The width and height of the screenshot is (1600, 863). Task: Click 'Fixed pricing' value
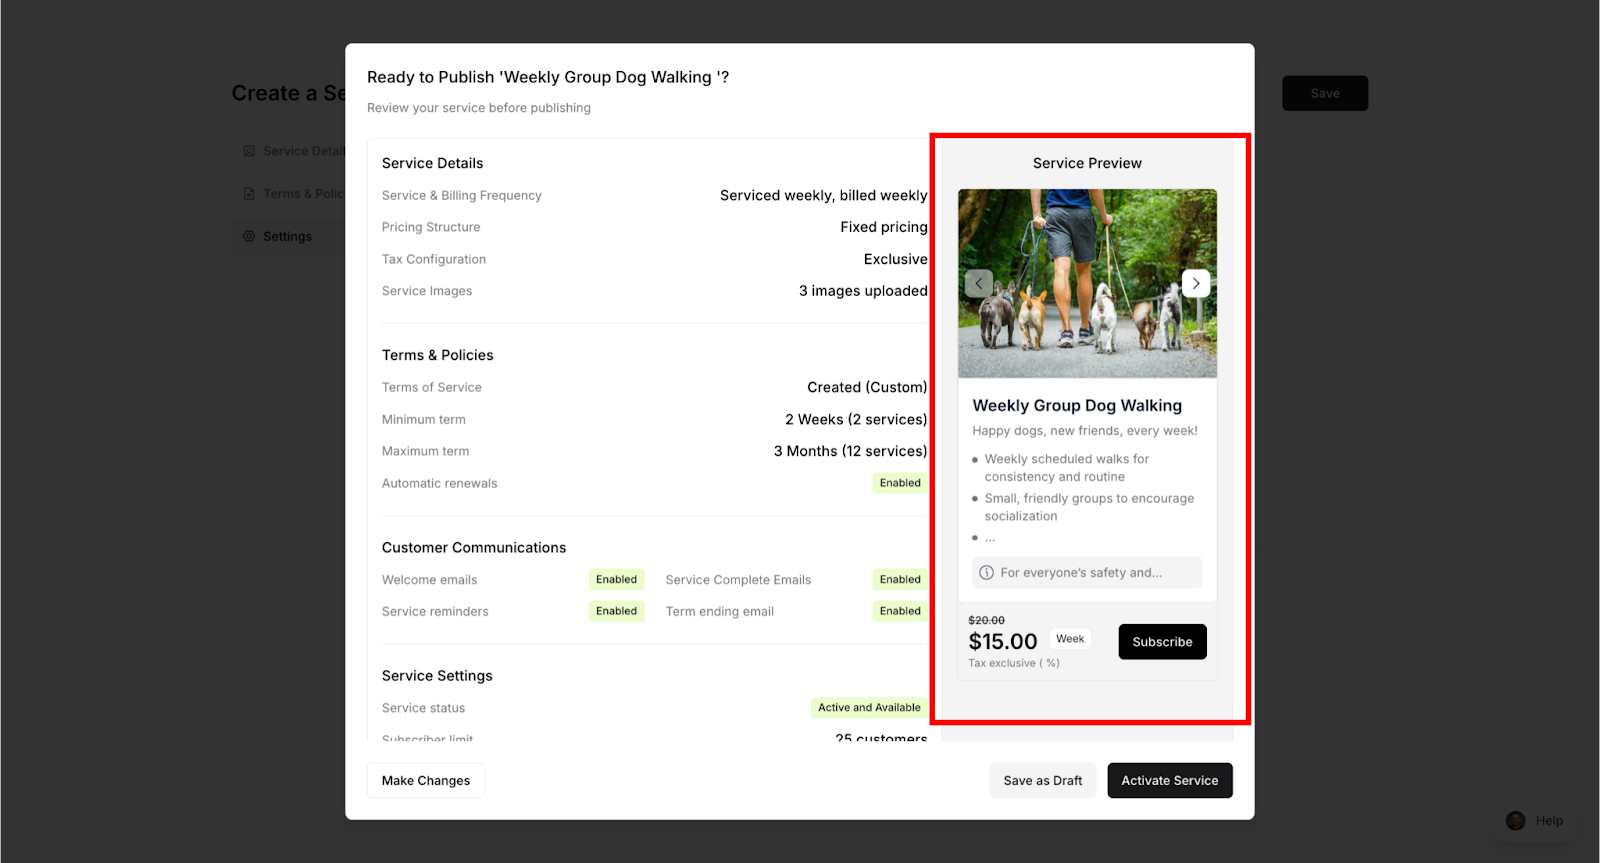[x=884, y=228]
